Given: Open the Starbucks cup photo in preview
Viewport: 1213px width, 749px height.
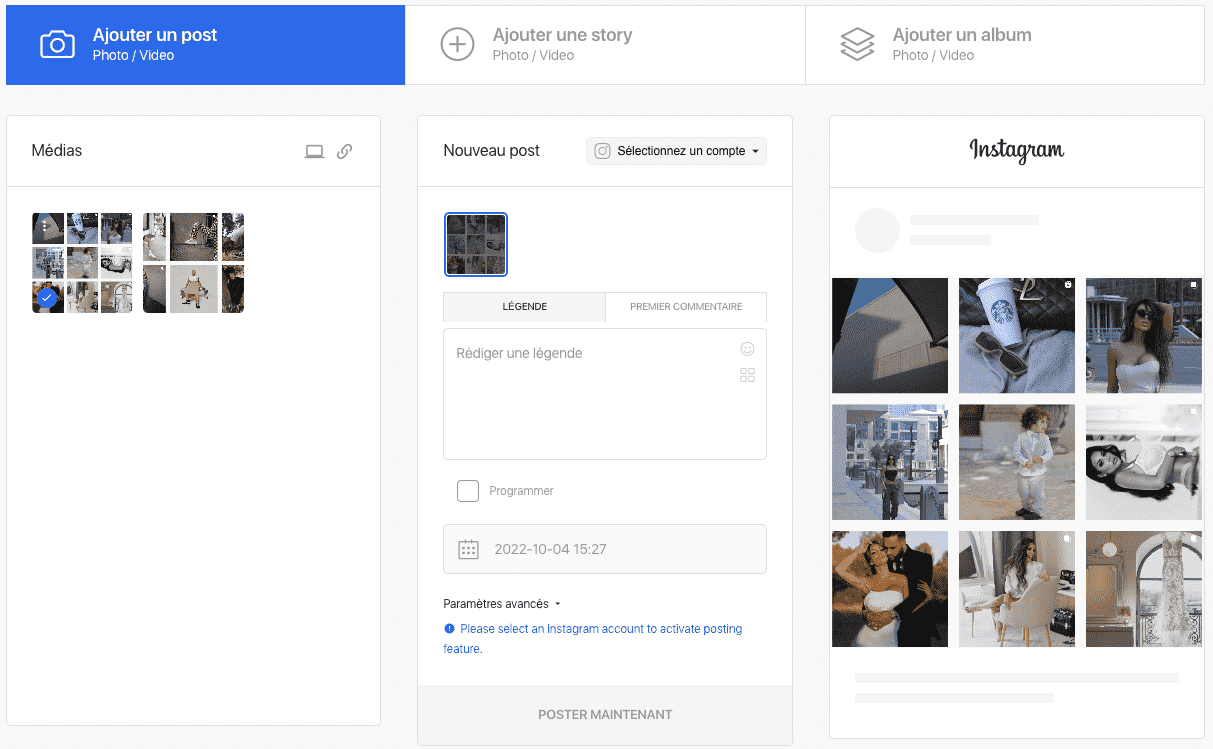Looking at the screenshot, I should (x=1017, y=336).
